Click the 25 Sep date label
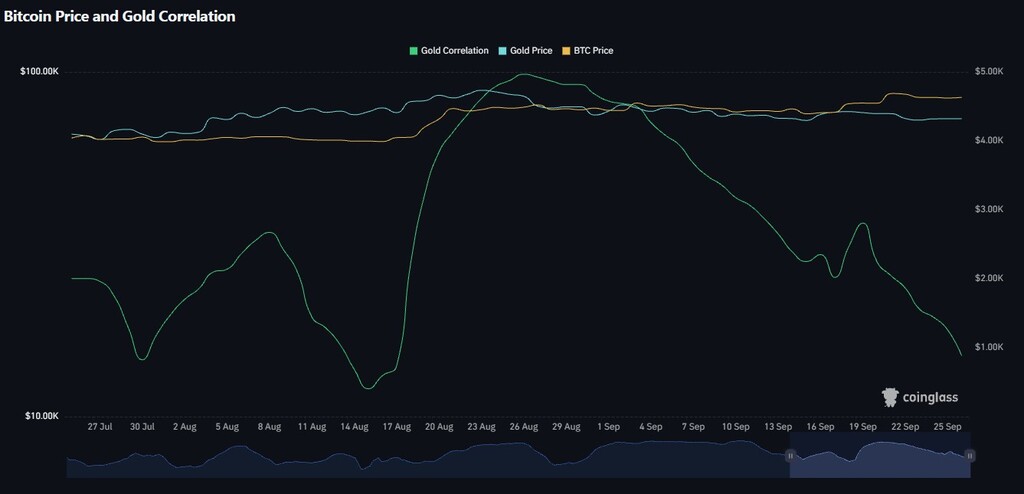 (x=948, y=427)
